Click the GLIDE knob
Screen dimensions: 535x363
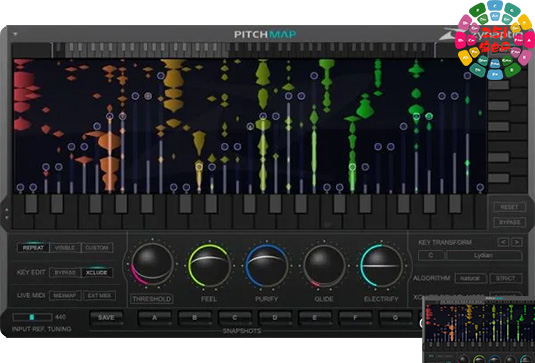[324, 265]
